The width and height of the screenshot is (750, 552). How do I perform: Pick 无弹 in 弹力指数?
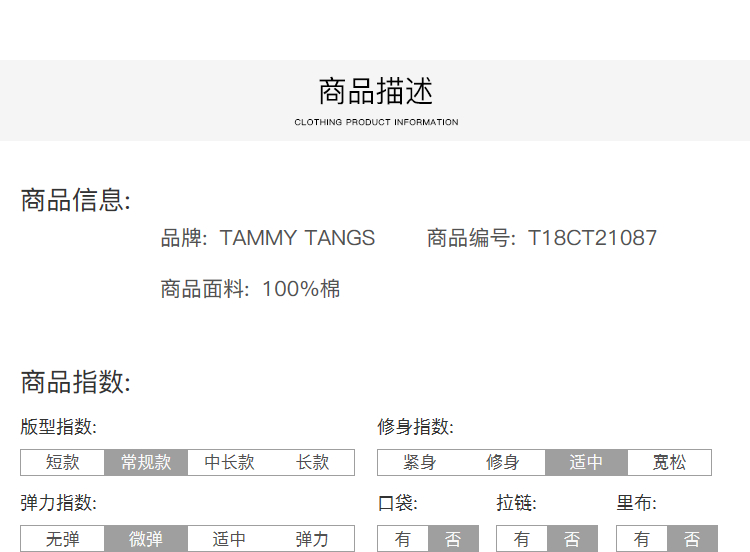(63, 539)
